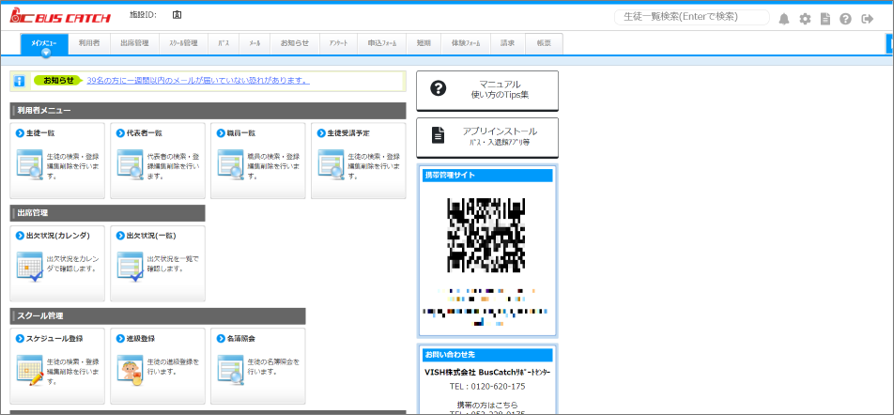This screenshot has height=415, width=894.
Task: Open スケジュール登録 calendar pencil icon
Action: click(30, 370)
